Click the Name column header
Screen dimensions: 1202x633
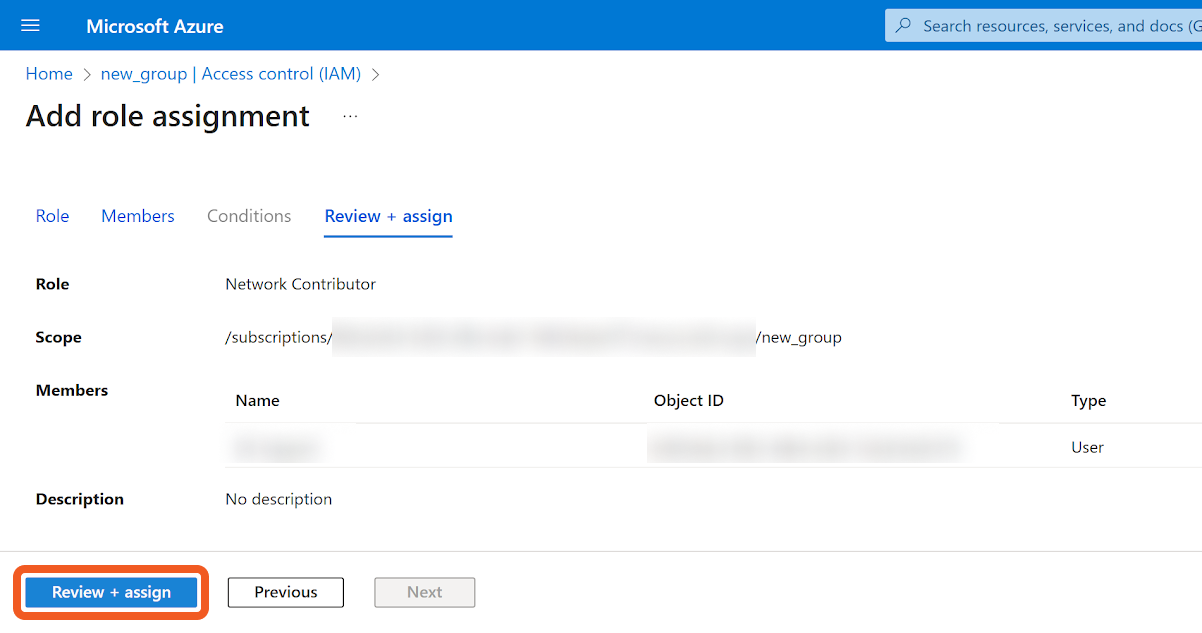[257, 401]
